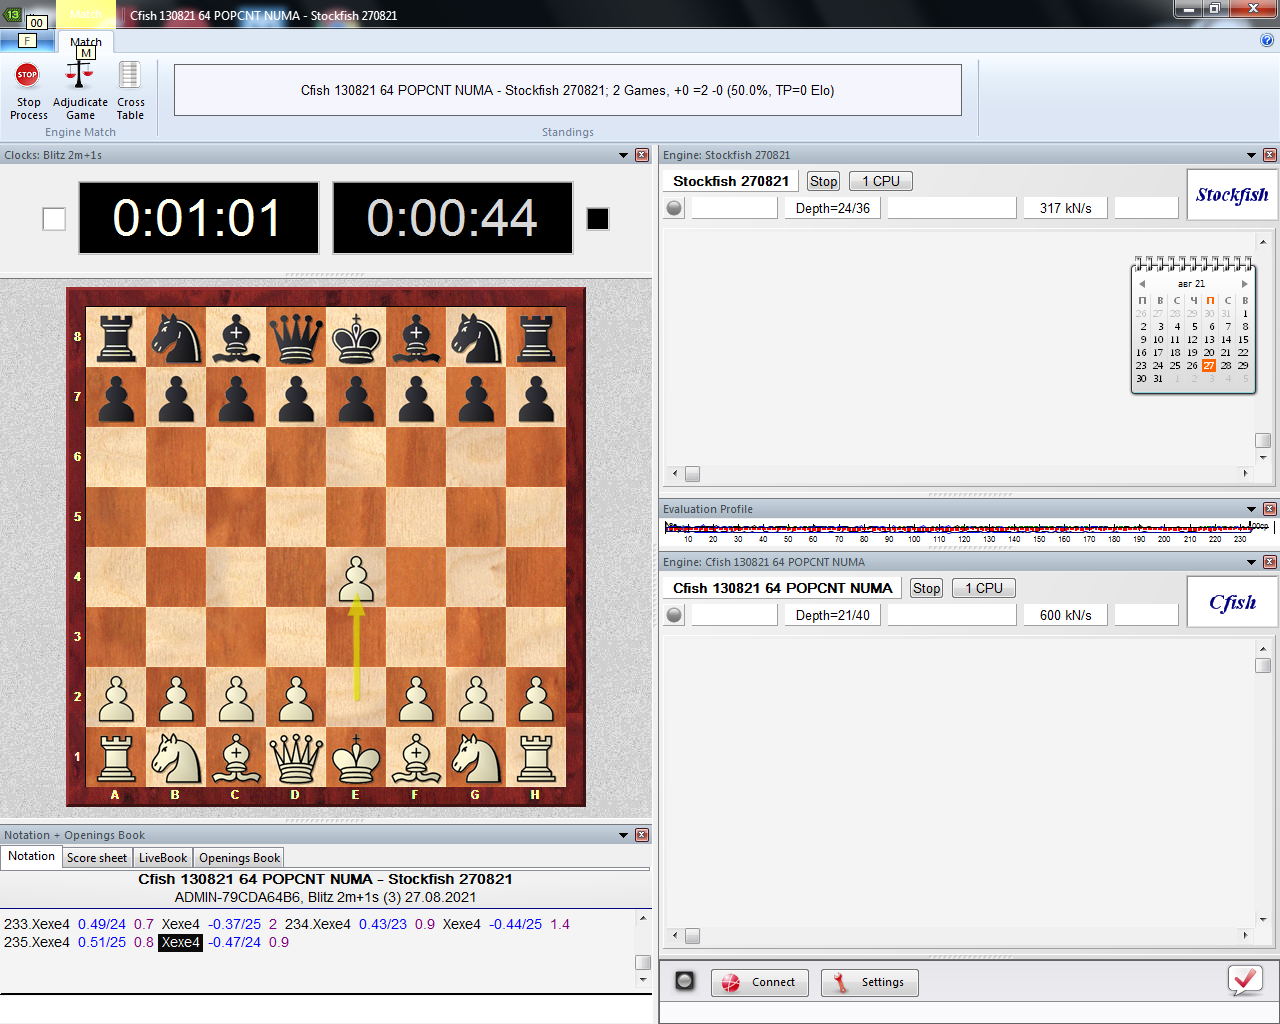Click the black side indicator box by the clock
The width and height of the screenshot is (1280, 1024).
(598, 219)
